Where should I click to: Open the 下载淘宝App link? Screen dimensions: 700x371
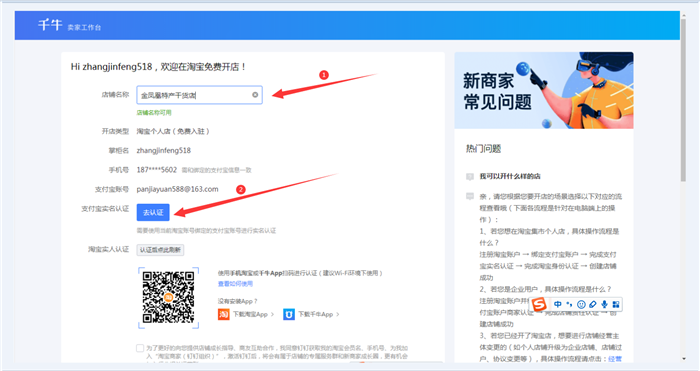click(253, 314)
